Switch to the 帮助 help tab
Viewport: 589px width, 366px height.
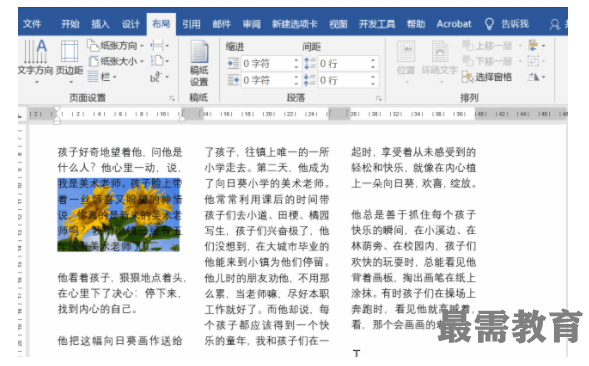tap(416, 24)
